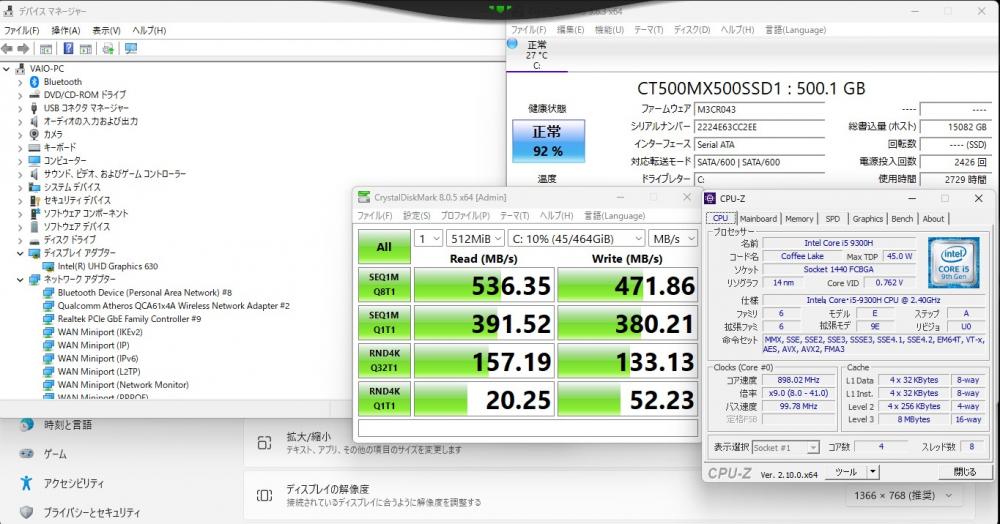
Task: Click the firmware field showing M3CR043
Action: (759, 109)
